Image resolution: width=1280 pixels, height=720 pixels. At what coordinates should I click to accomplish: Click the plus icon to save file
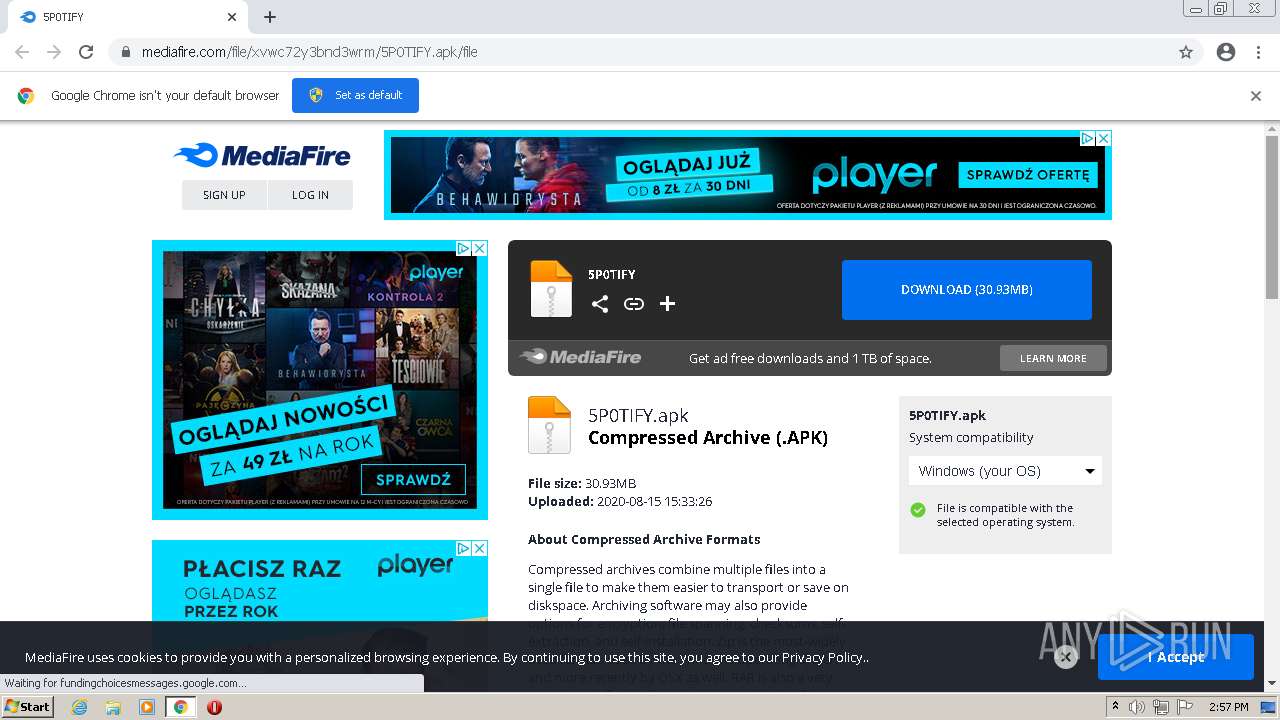(x=668, y=304)
